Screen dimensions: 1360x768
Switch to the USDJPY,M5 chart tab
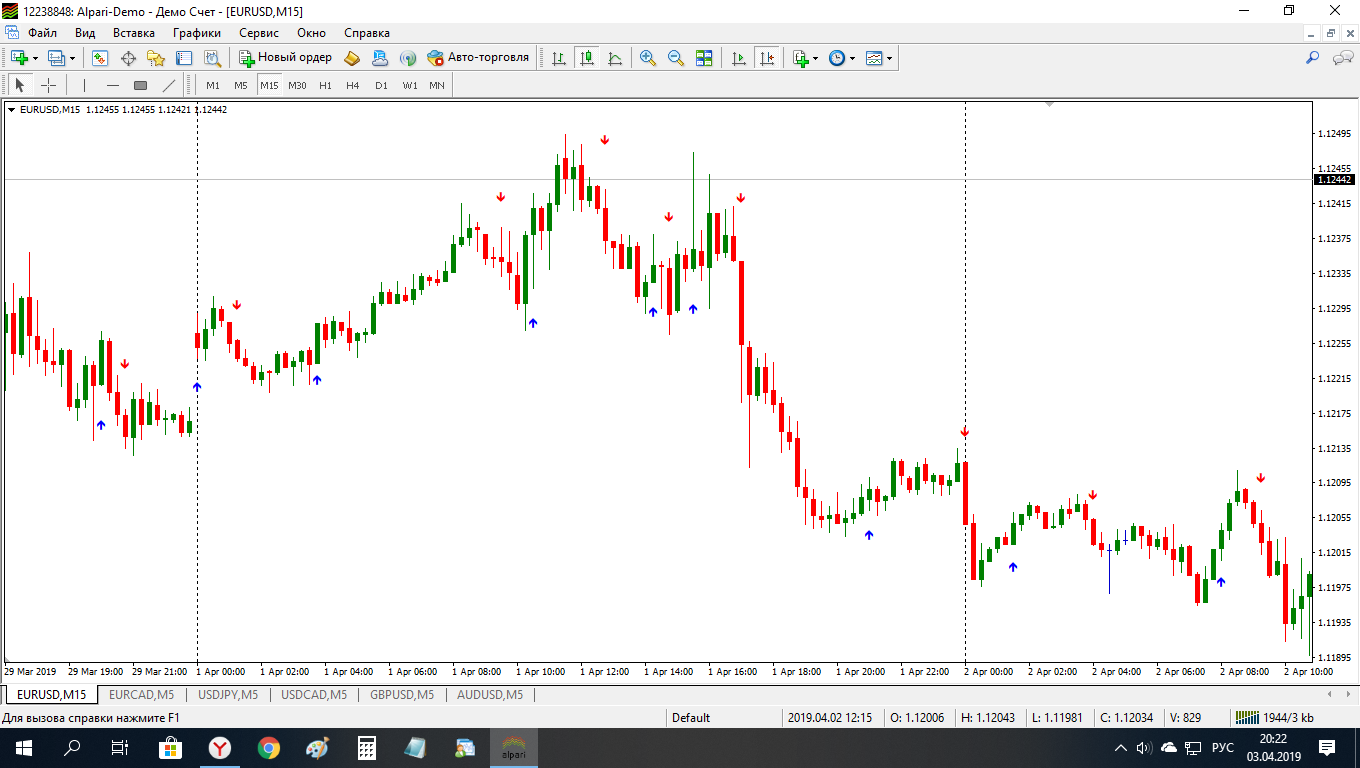point(228,694)
